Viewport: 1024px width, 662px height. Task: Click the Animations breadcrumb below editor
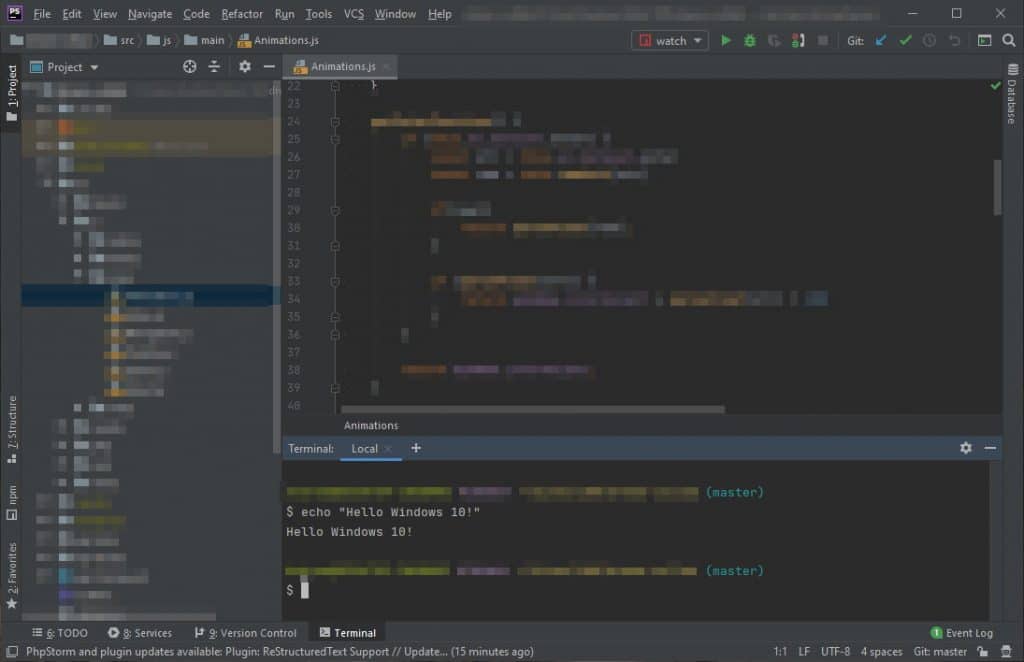point(371,426)
